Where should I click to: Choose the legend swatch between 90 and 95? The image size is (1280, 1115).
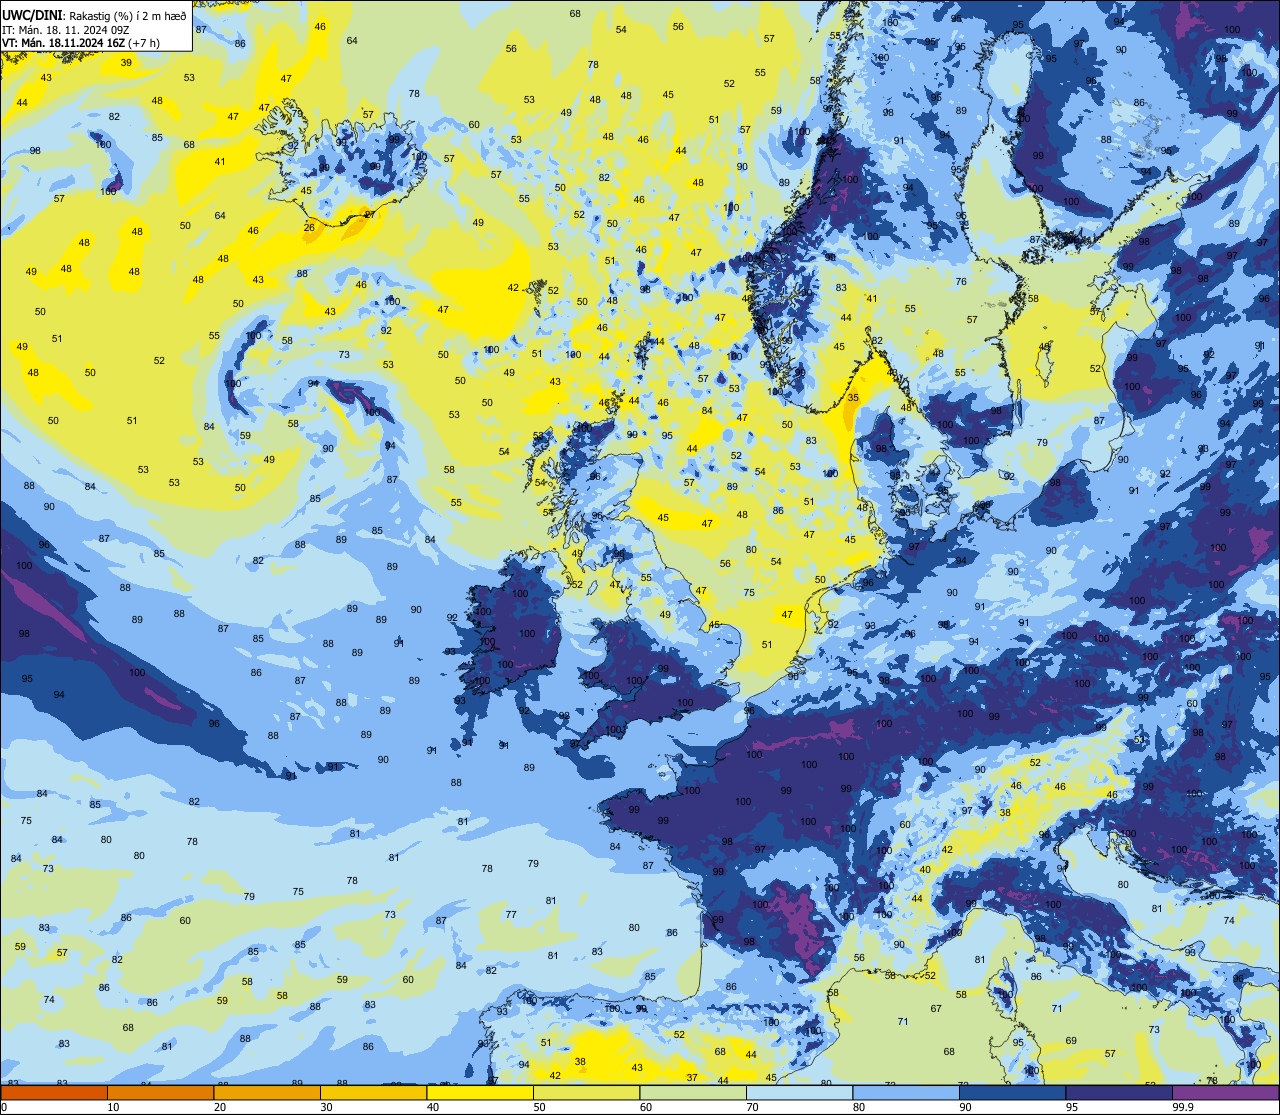(x=1013, y=1092)
